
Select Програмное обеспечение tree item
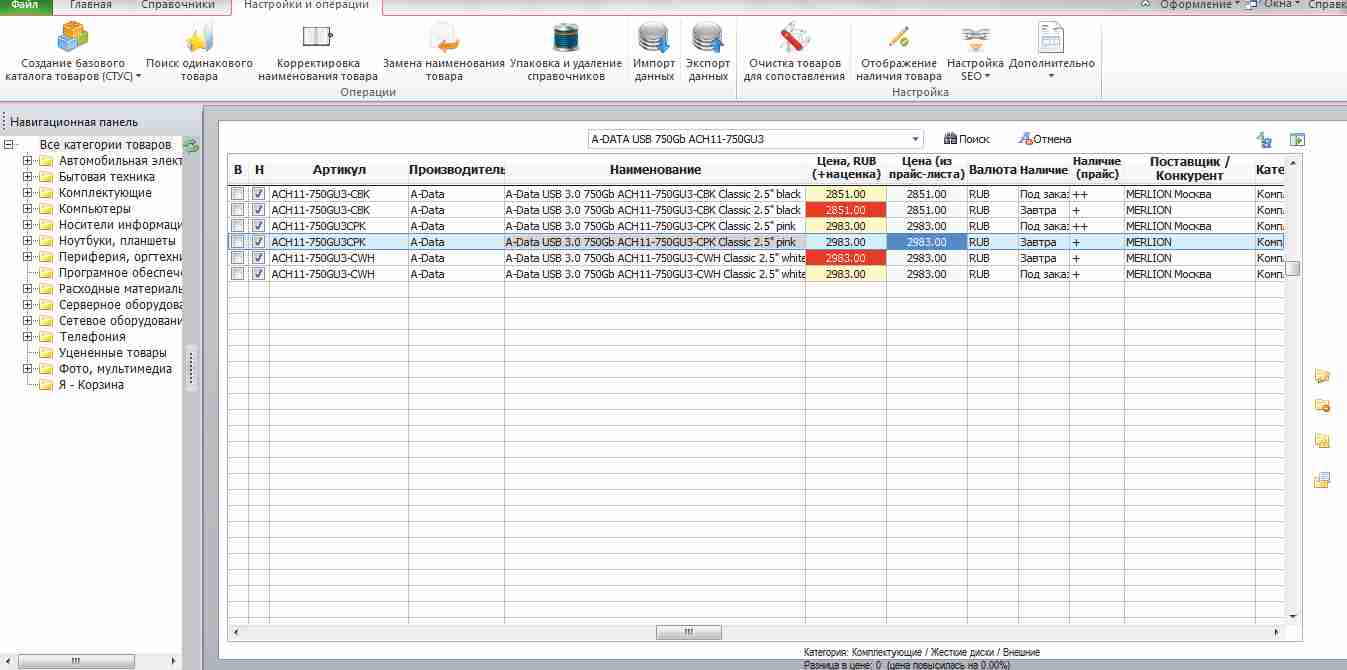coord(120,273)
